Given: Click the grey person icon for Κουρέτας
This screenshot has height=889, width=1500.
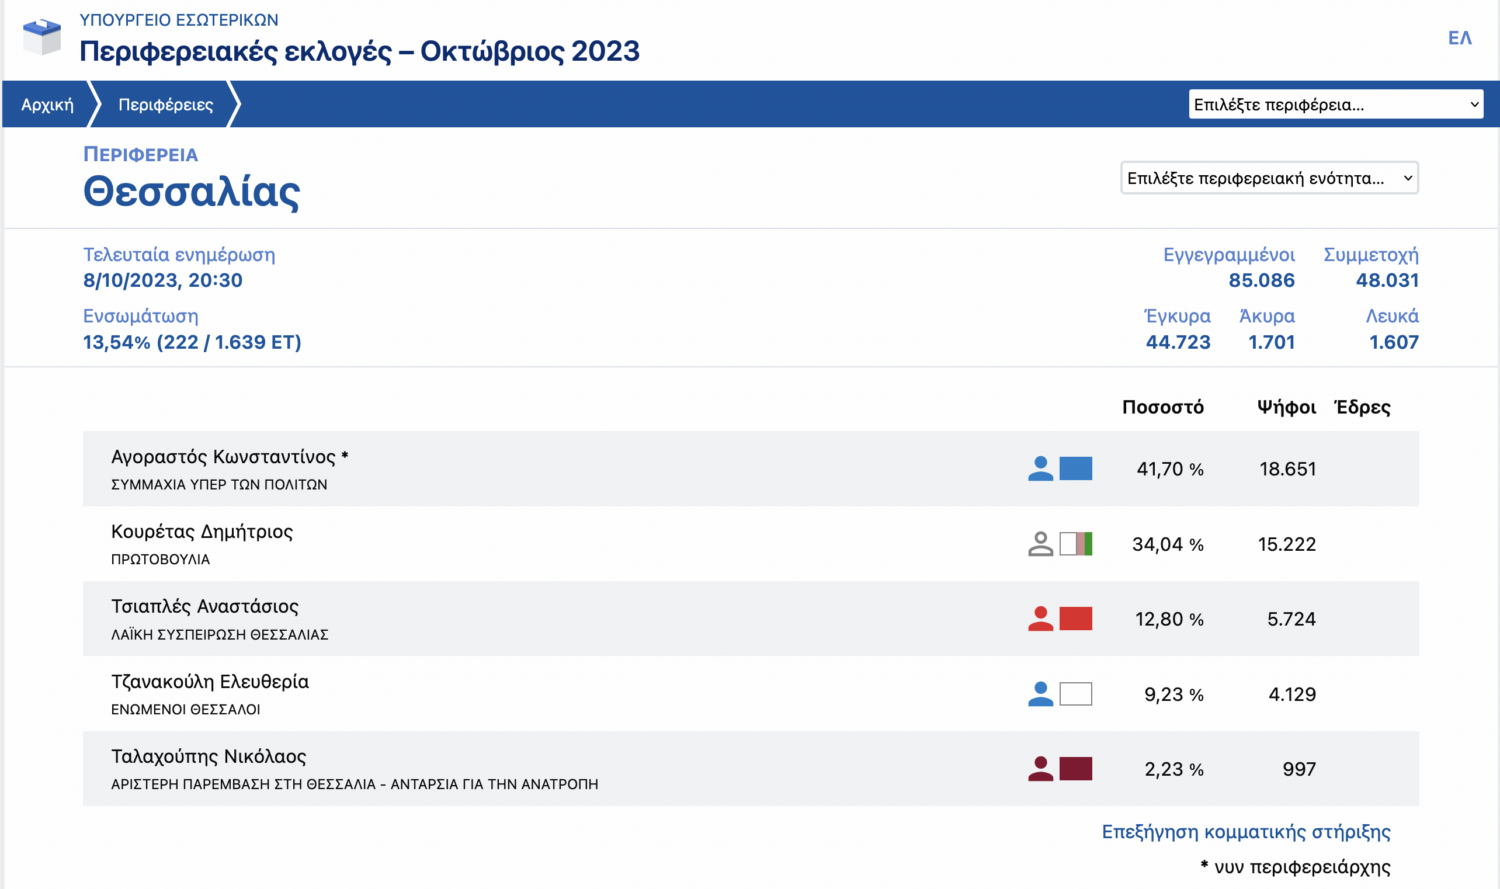Looking at the screenshot, I should [x=1040, y=544].
